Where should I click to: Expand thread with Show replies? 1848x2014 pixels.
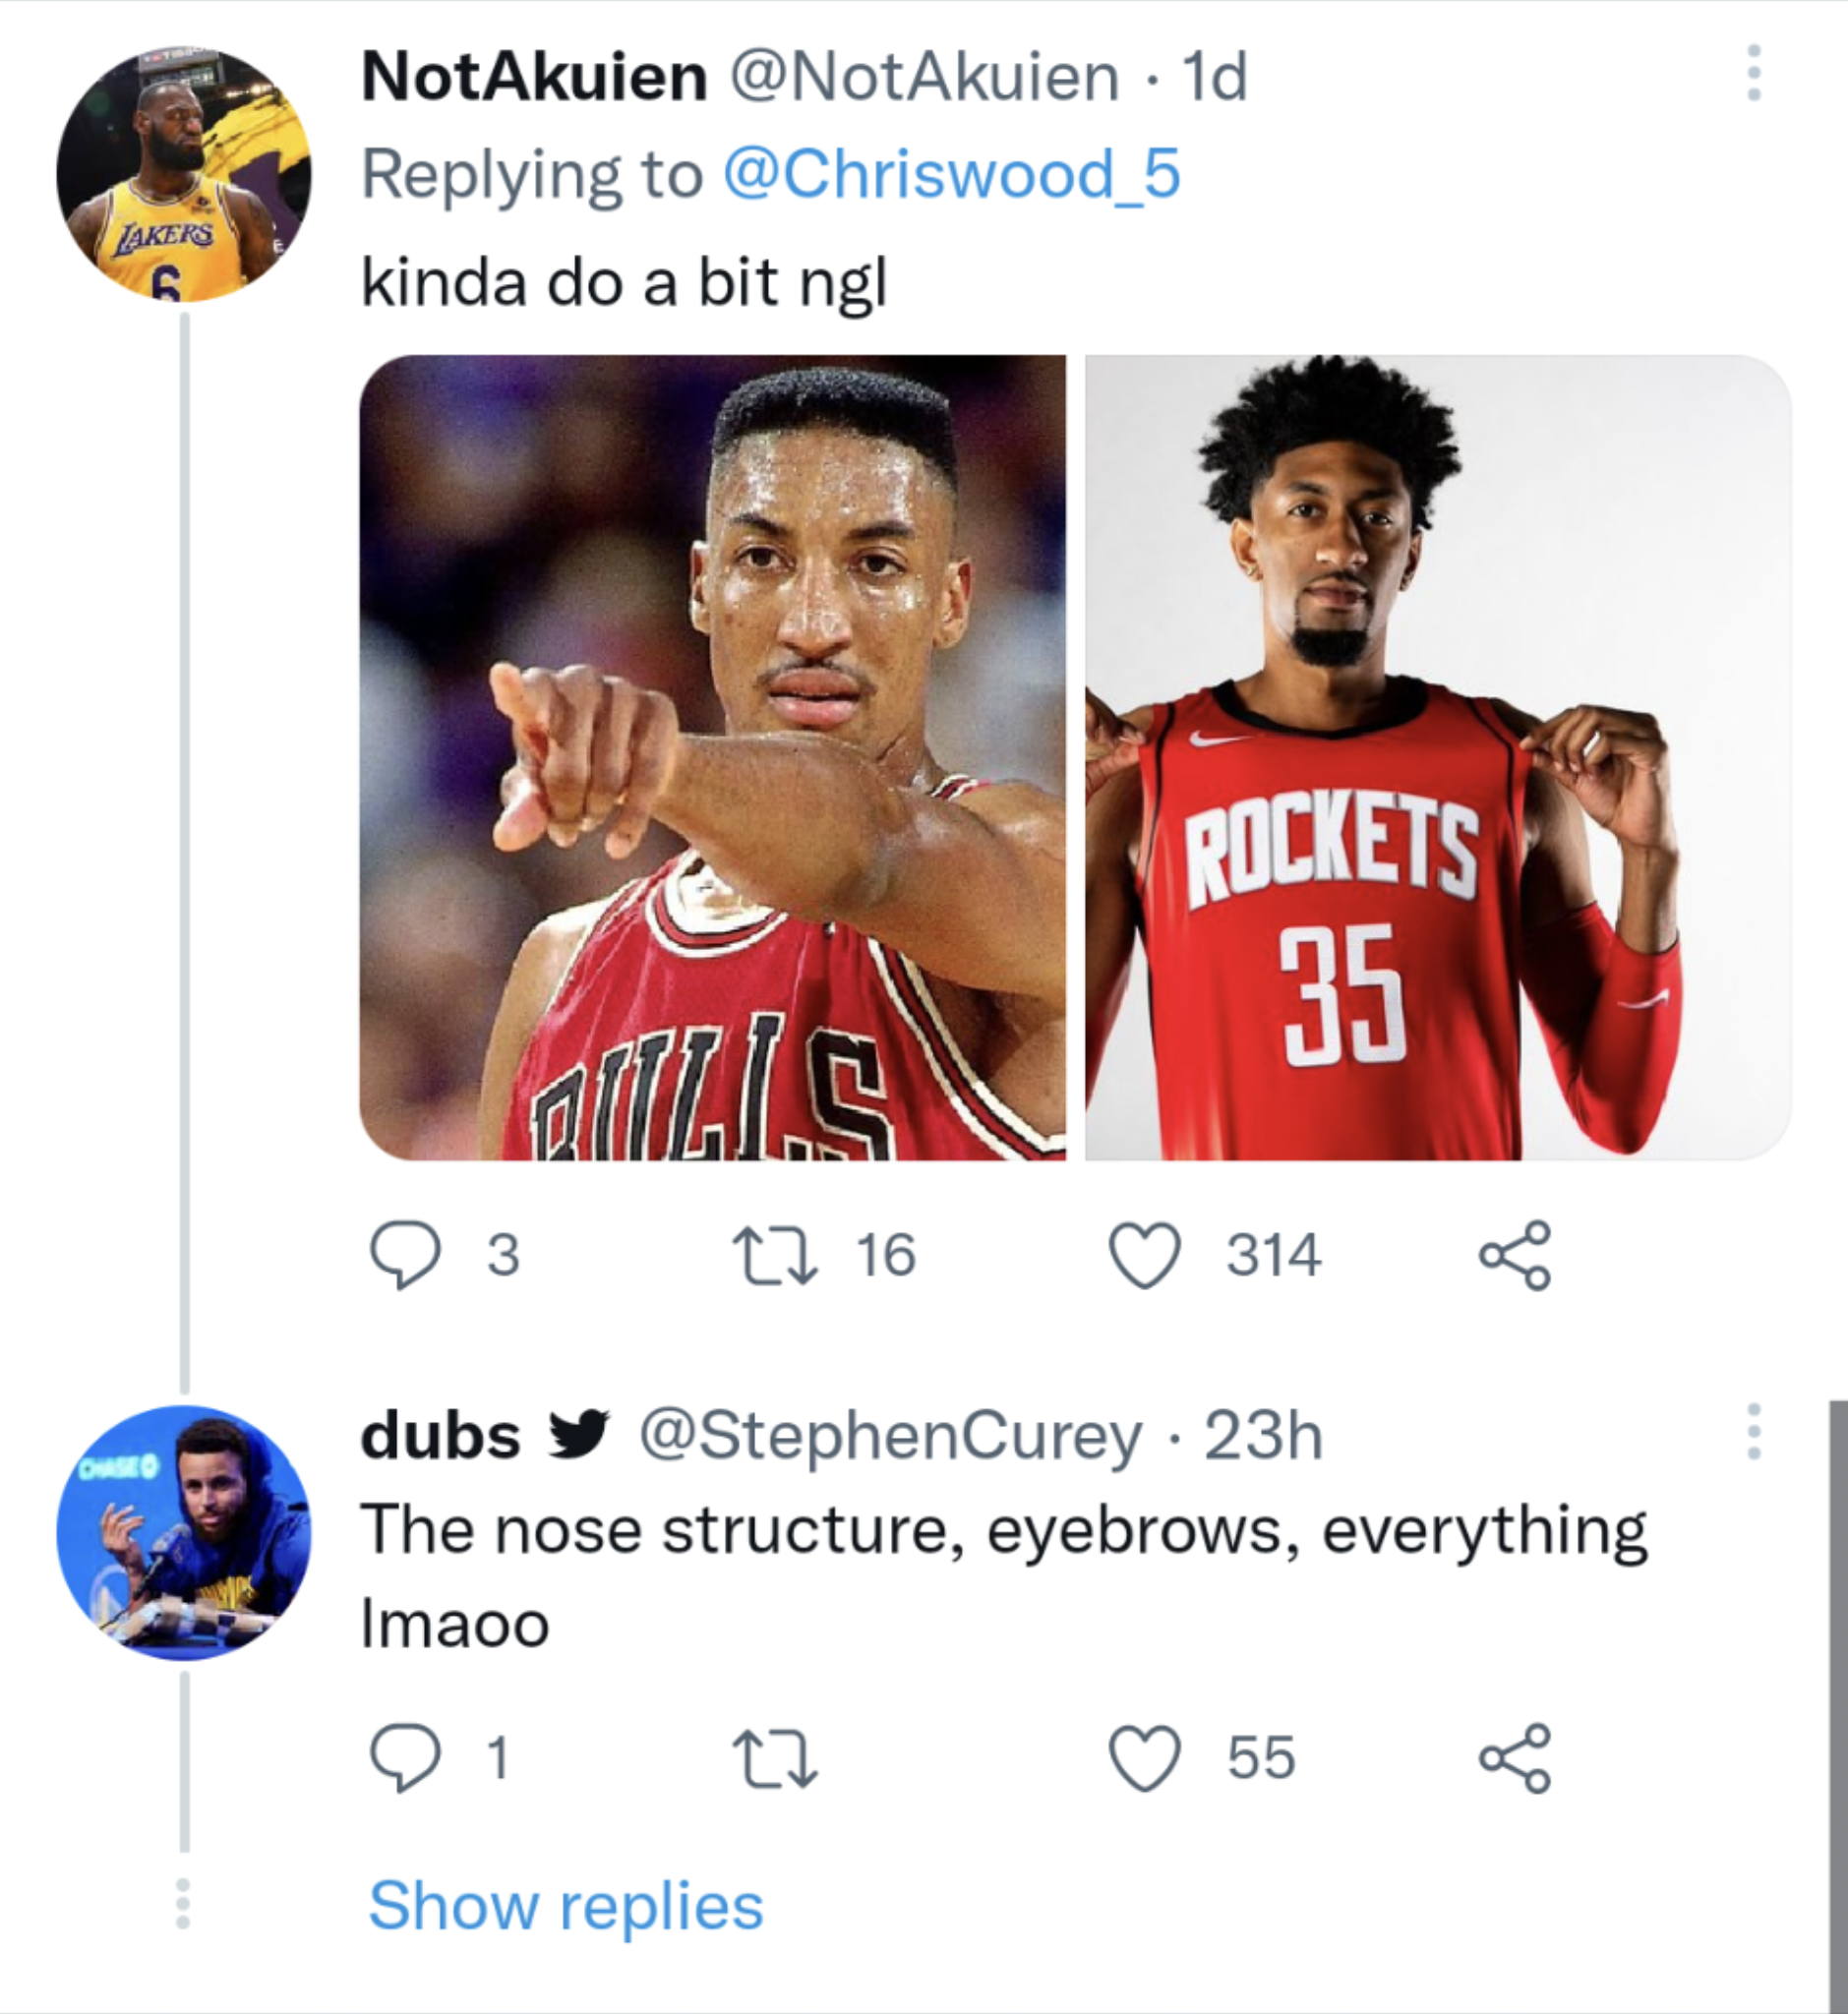[x=566, y=1905]
